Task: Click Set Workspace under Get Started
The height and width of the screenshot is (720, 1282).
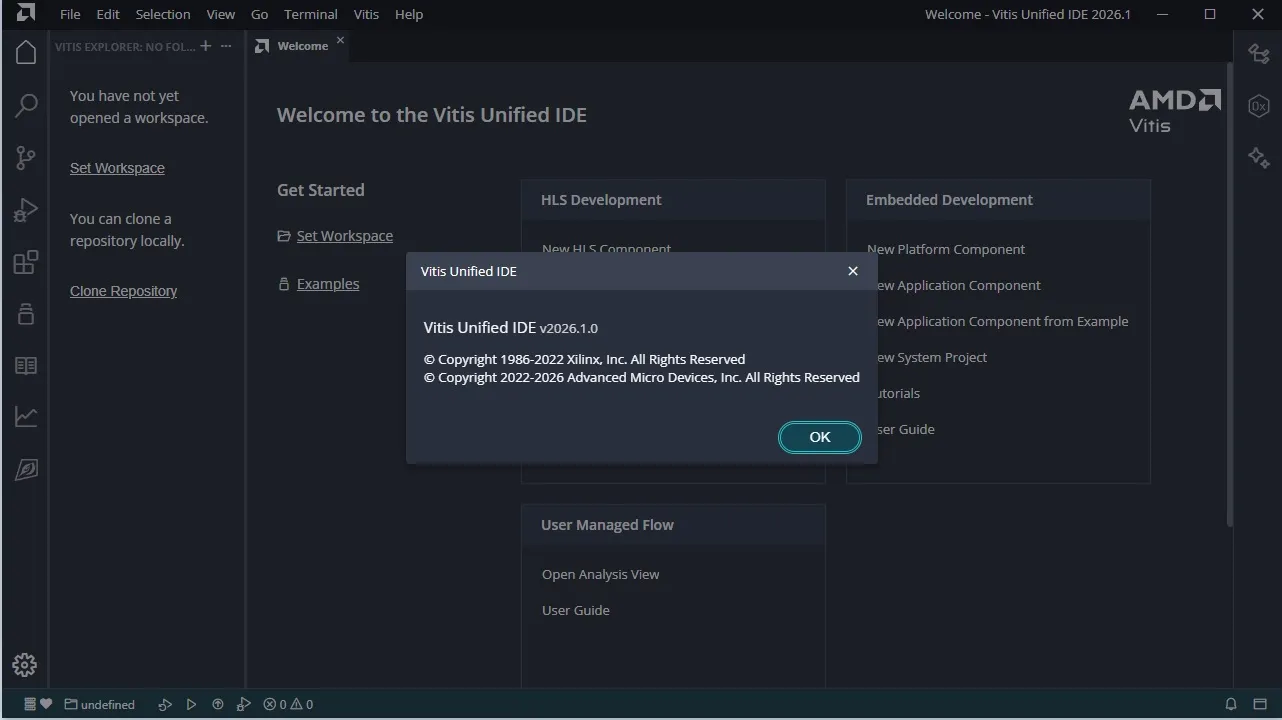Action: point(345,236)
